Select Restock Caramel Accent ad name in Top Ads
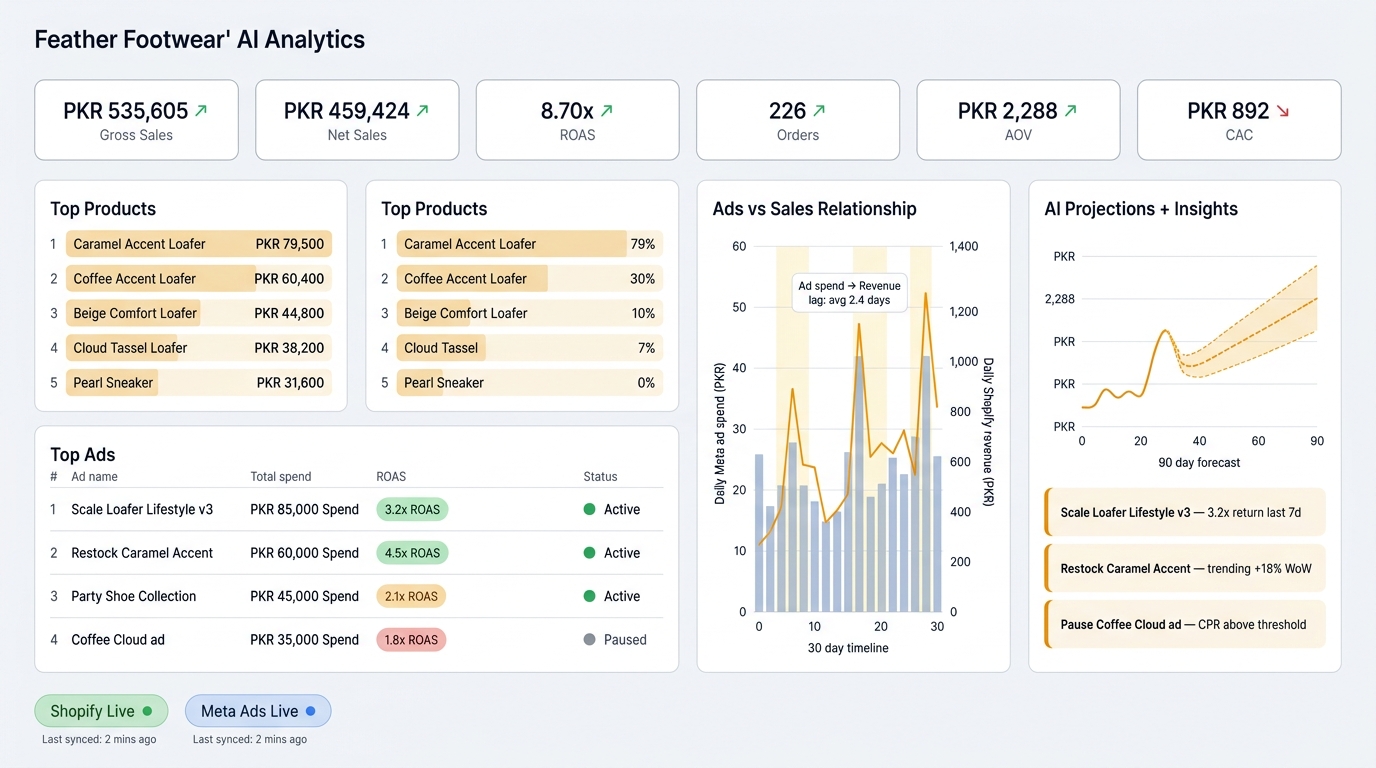The height and width of the screenshot is (768, 1376). pyautogui.click(x=142, y=553)
